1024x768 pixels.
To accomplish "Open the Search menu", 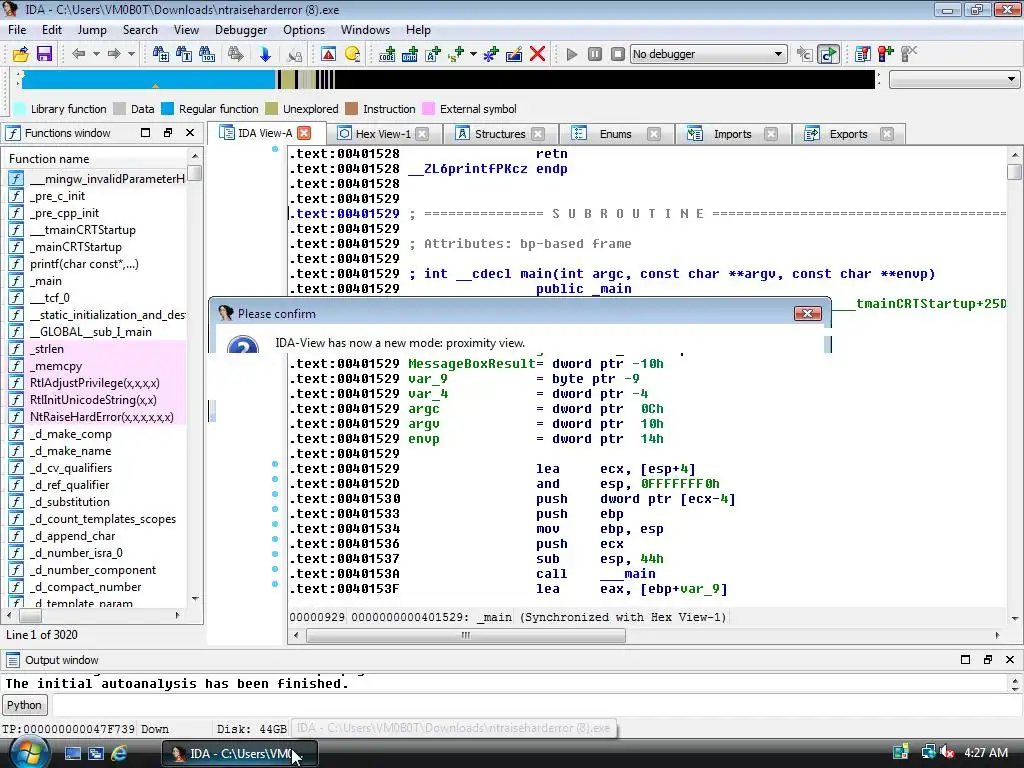I will (x=140, y=30).
